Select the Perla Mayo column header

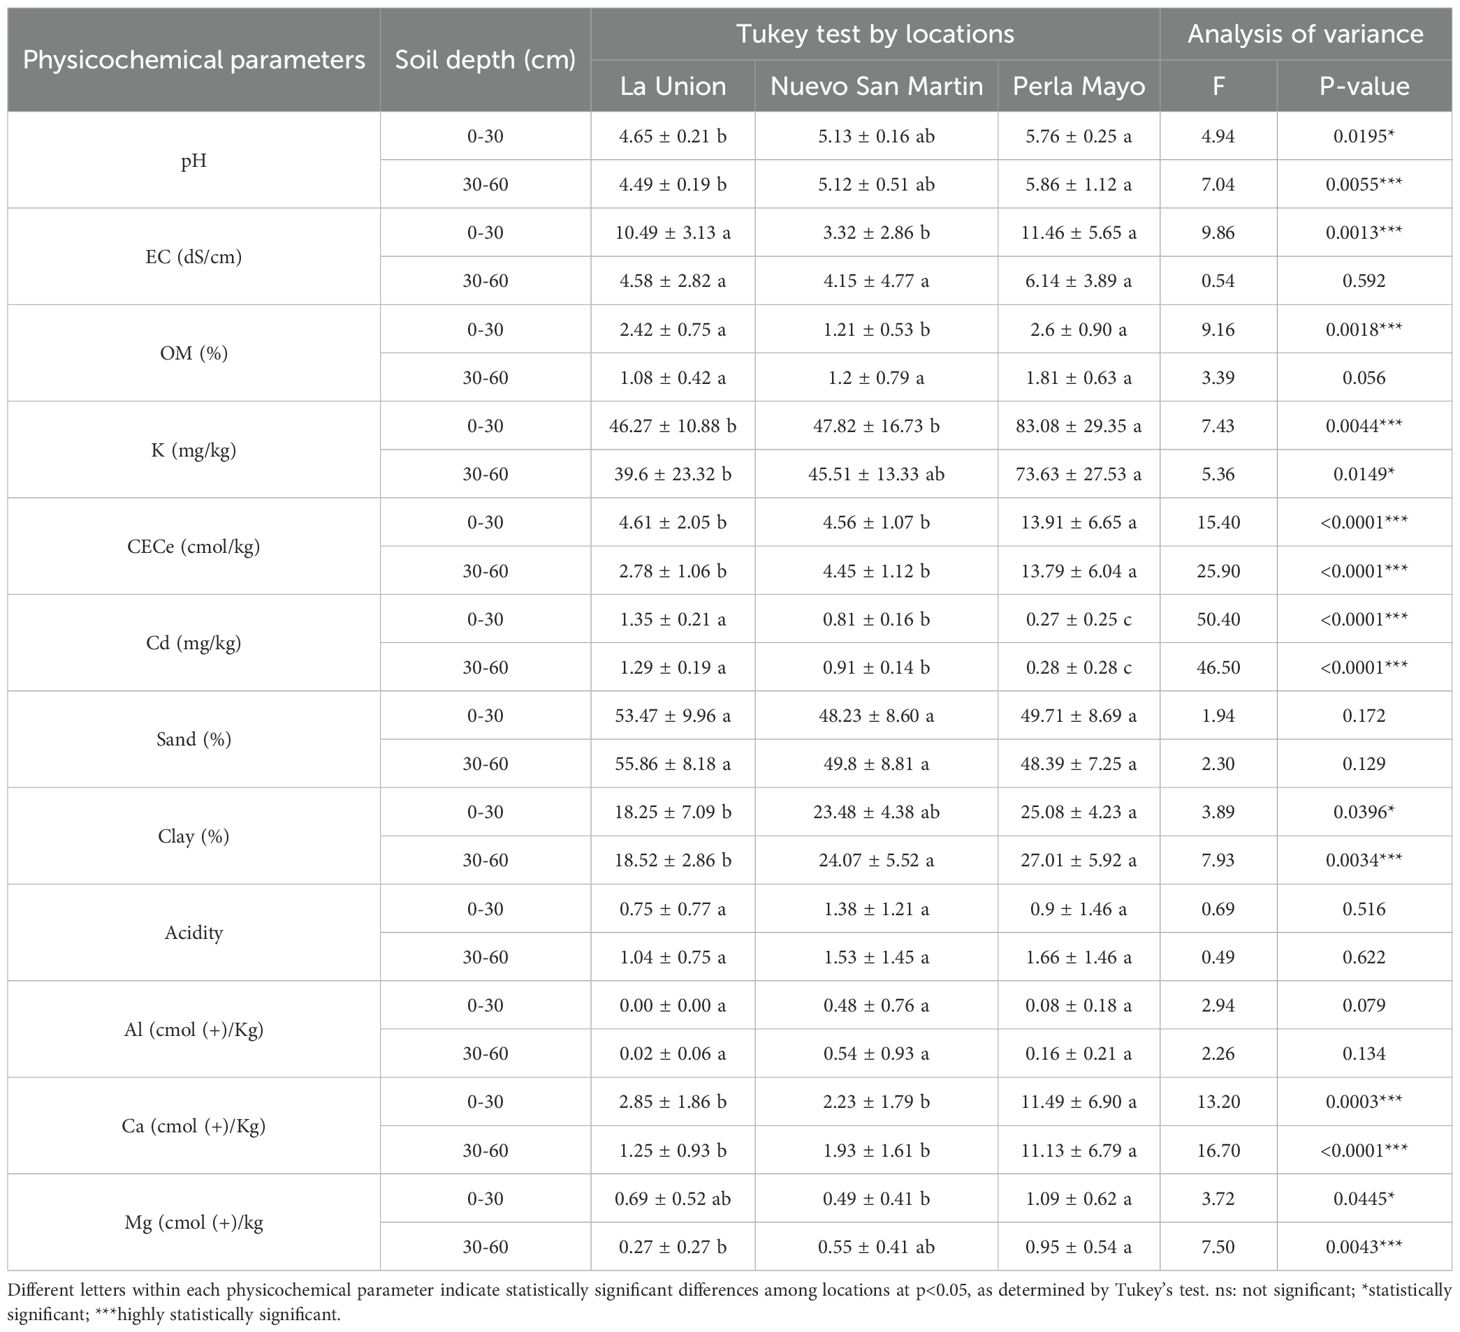(1078, 86)
